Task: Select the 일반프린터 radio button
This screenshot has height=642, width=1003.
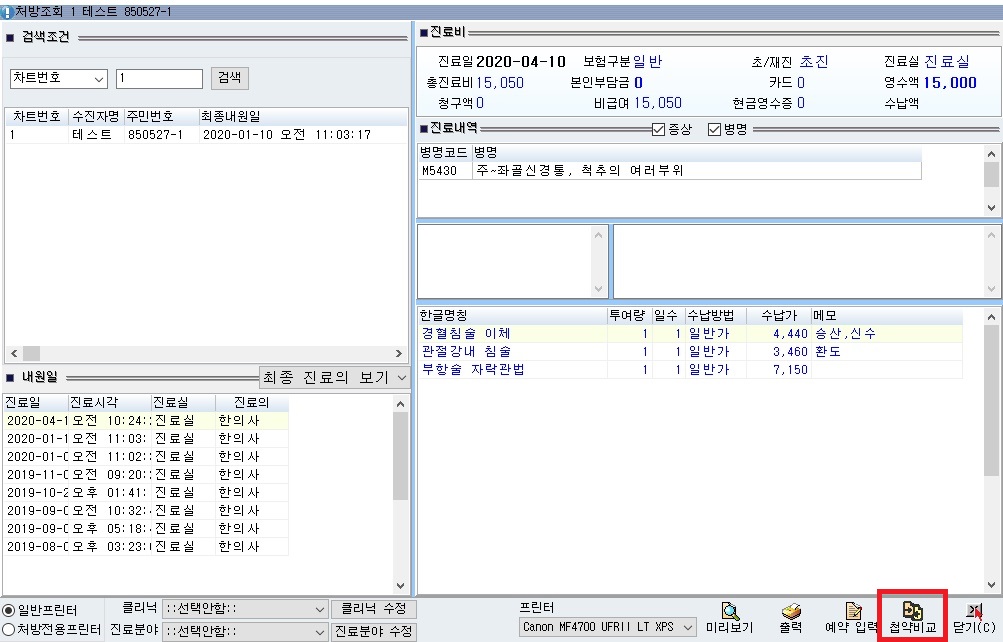Action: (x=8, y=609)
